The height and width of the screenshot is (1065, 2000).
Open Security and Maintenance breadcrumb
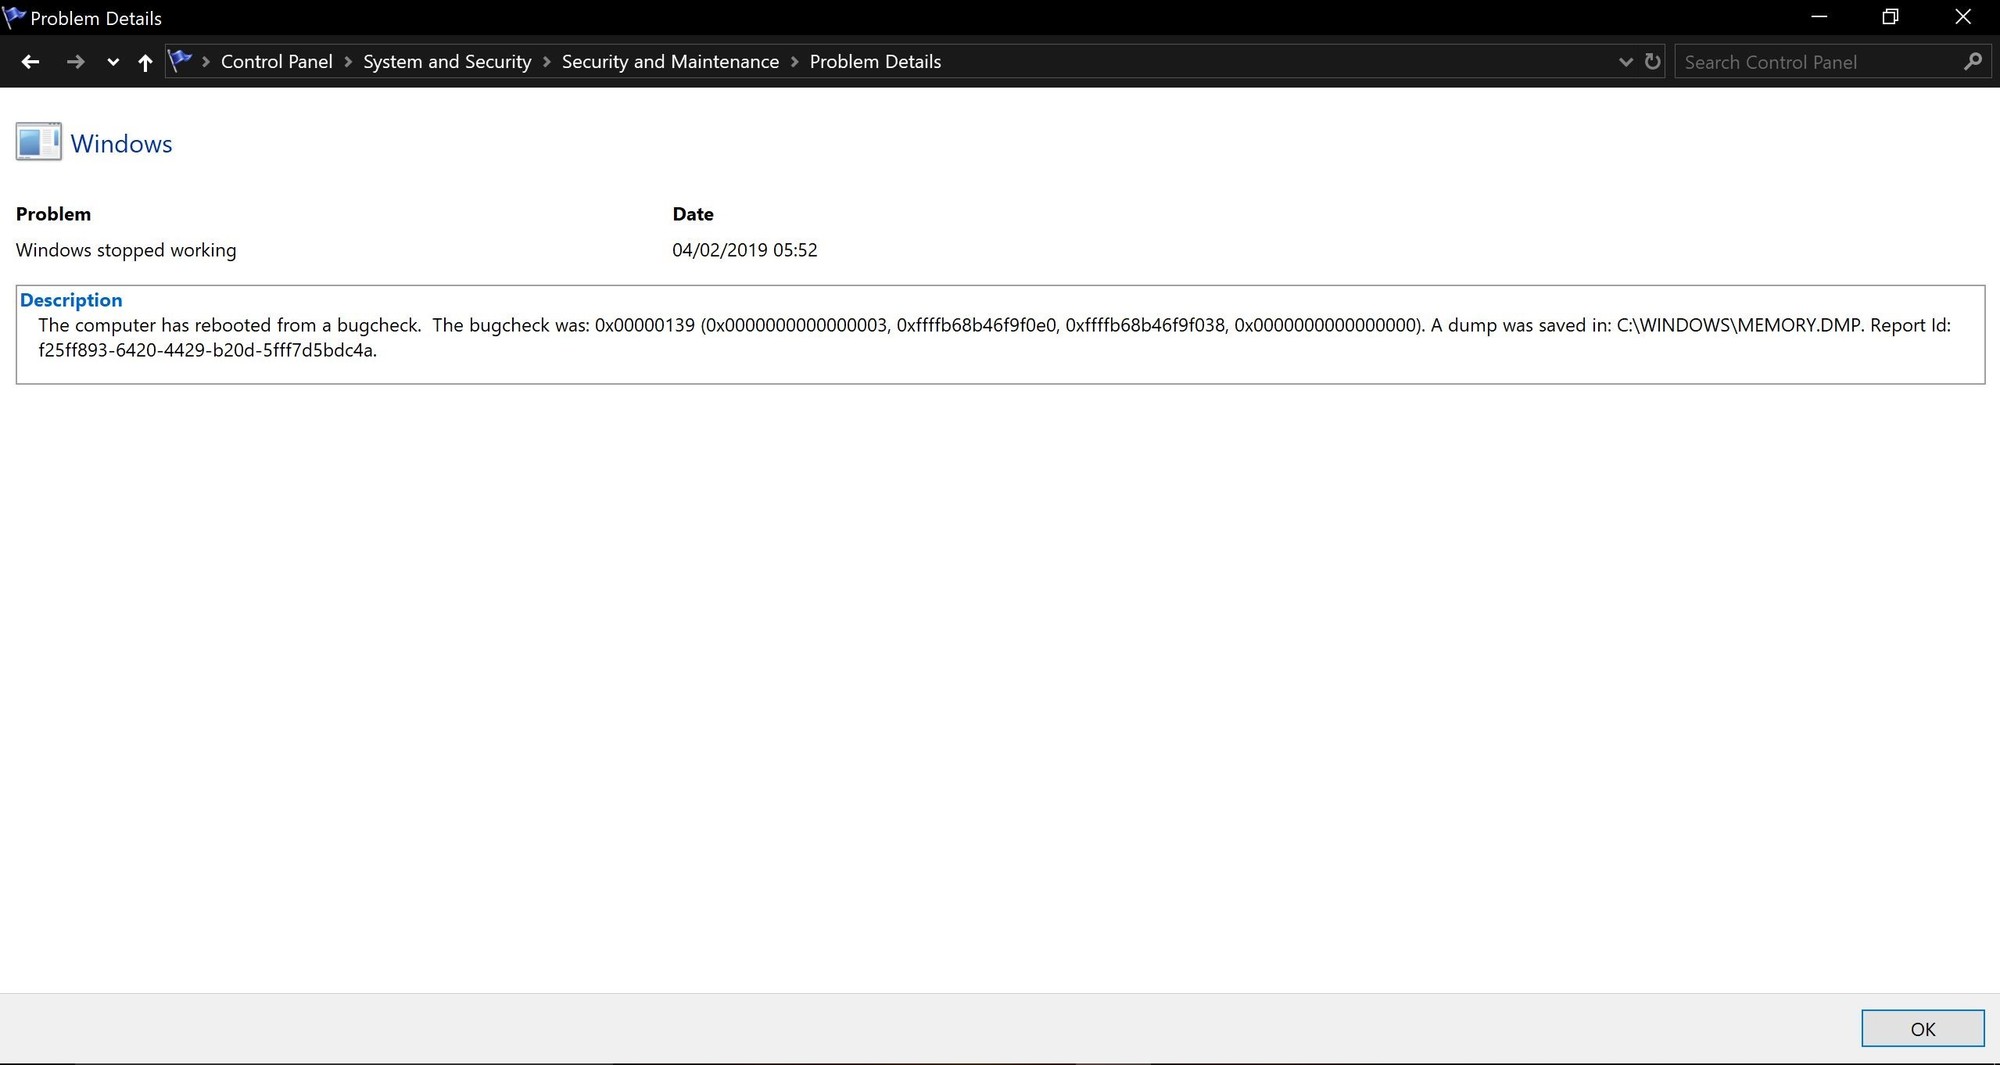pos(670,62)
